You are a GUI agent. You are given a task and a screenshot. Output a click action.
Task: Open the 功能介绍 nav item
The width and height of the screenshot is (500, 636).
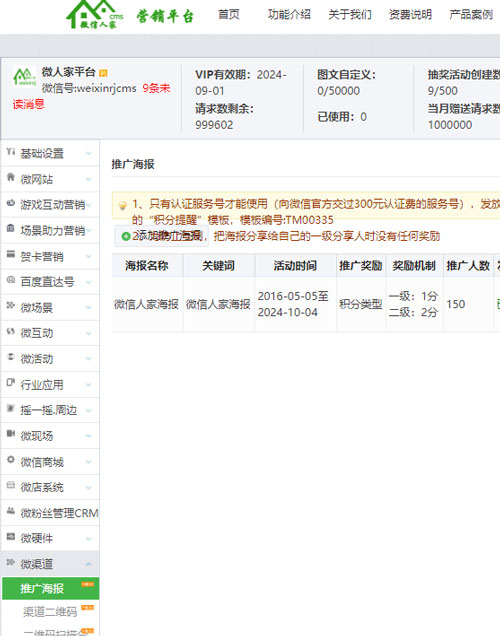pyautogui.click(x=289, y=15)
